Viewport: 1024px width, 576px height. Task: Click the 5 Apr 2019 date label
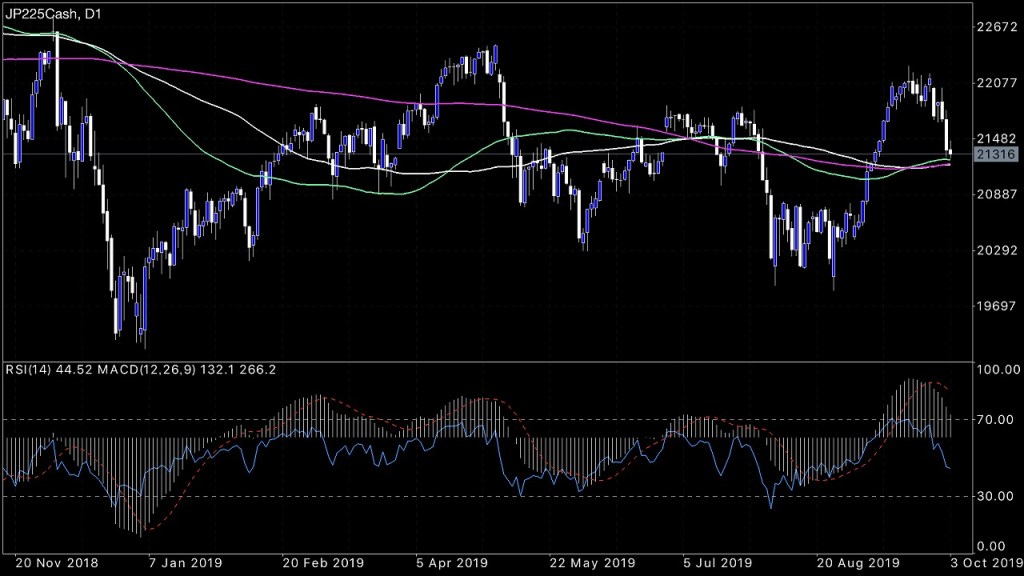(x=451, y=561)
